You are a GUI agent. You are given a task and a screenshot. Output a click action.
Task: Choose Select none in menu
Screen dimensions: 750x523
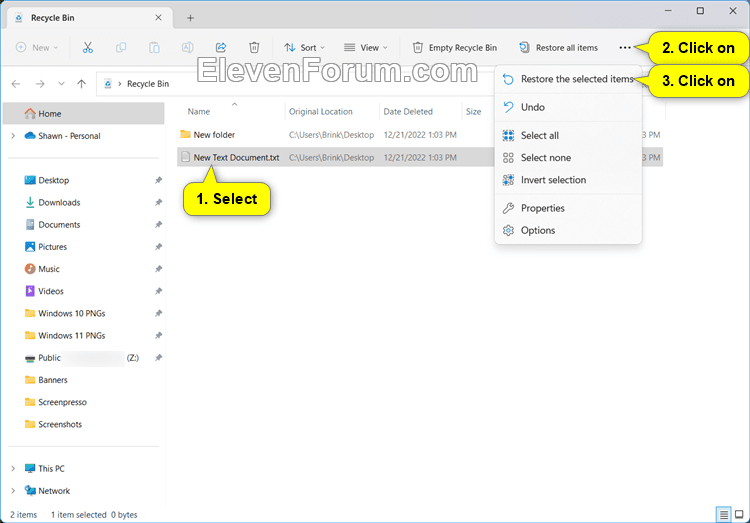pos(568,157)
